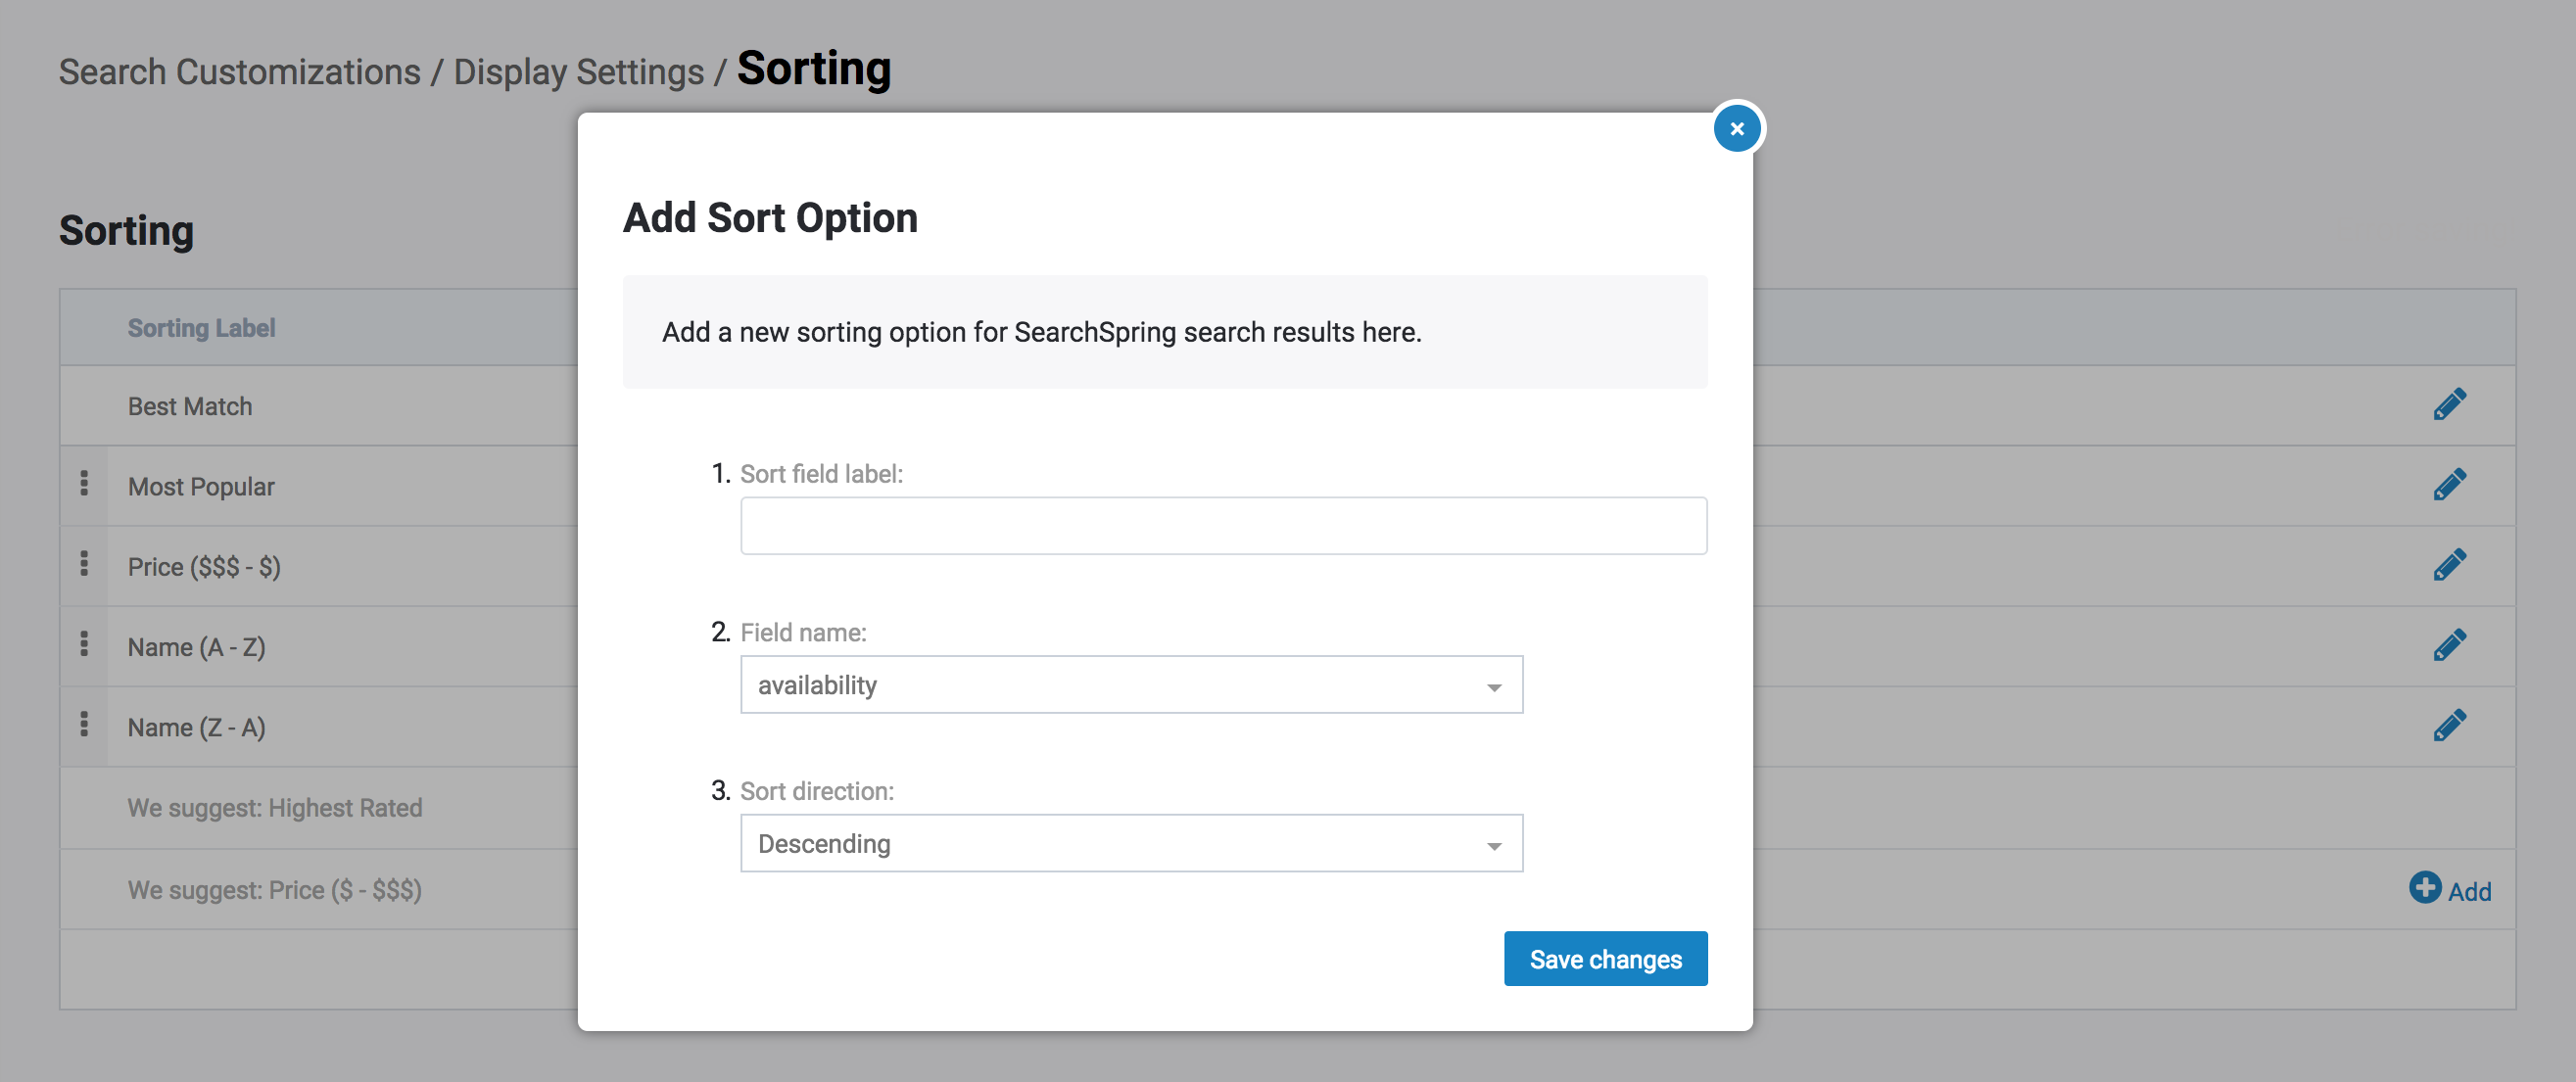The height and width of the screenshot is (1082, 2576).
Task: Open the Field name dropdown showing availability
Action: [1130, 684]
